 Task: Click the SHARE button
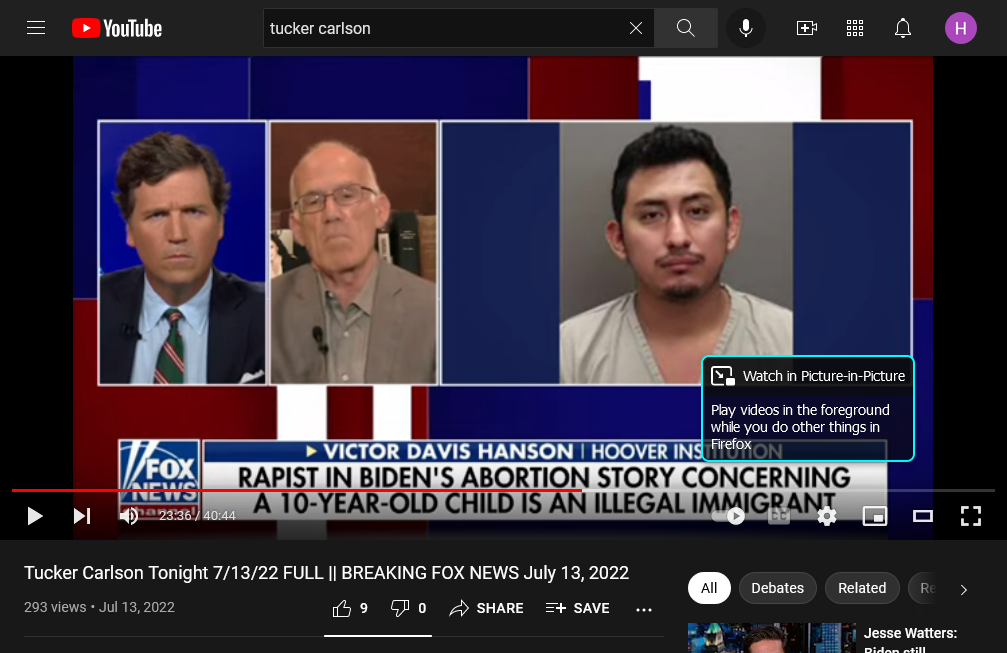pos(486,608)
